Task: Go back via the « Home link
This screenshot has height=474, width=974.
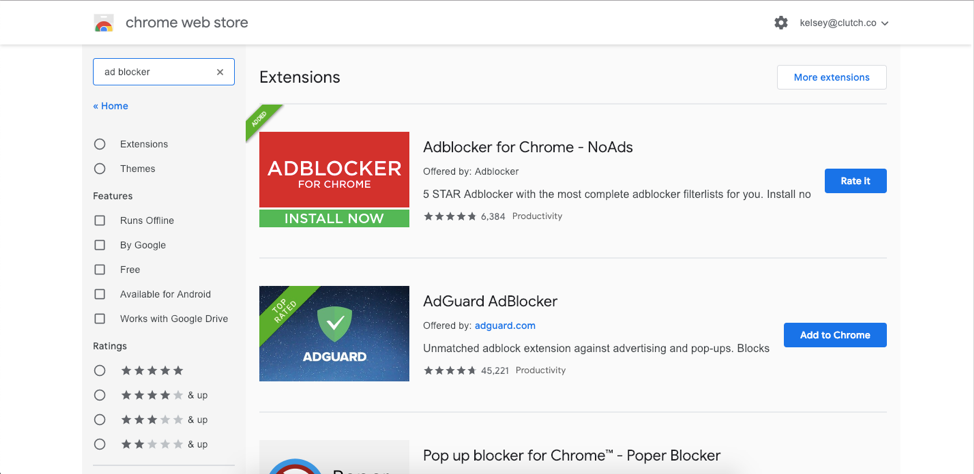Action: click(x=111, y=106)
